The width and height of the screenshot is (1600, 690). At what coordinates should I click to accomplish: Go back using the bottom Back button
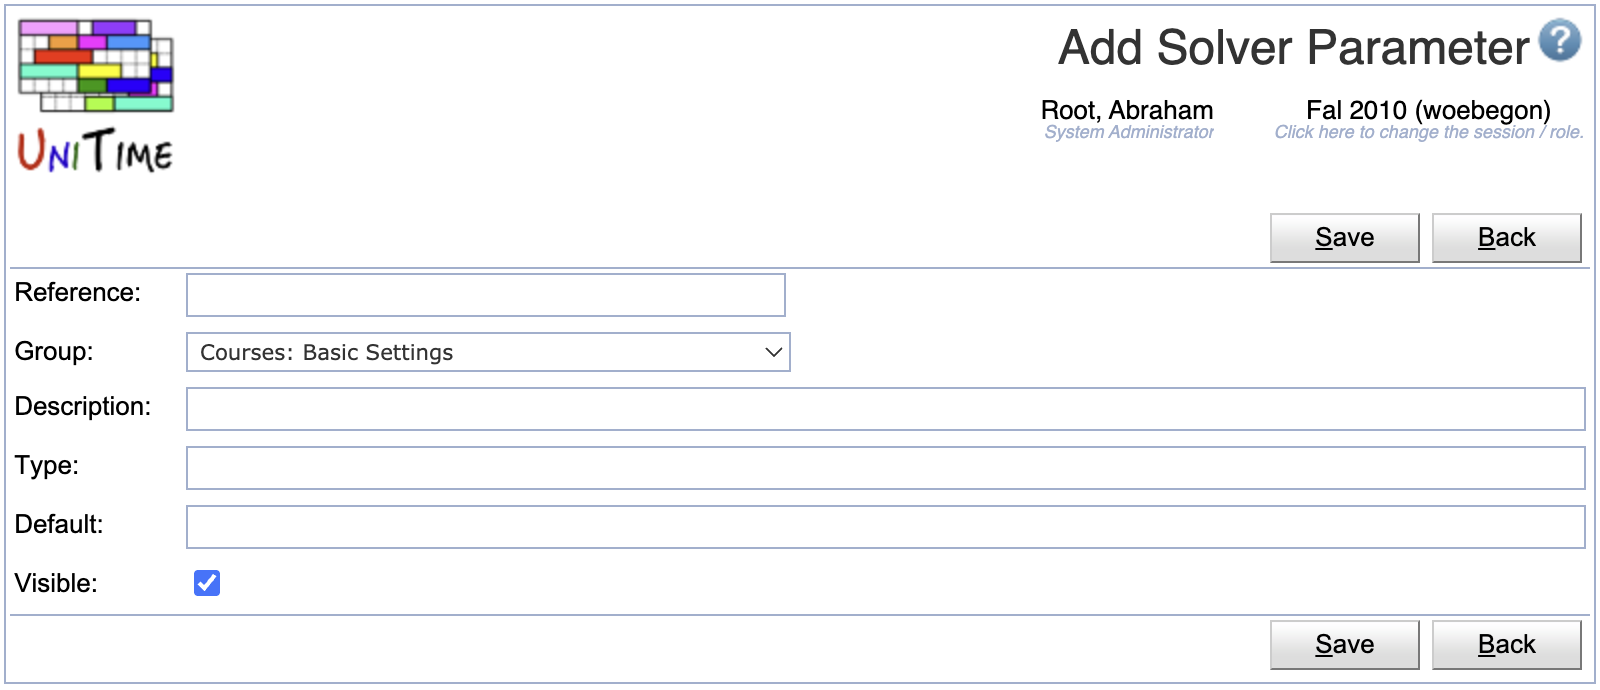click(1506, 645)
